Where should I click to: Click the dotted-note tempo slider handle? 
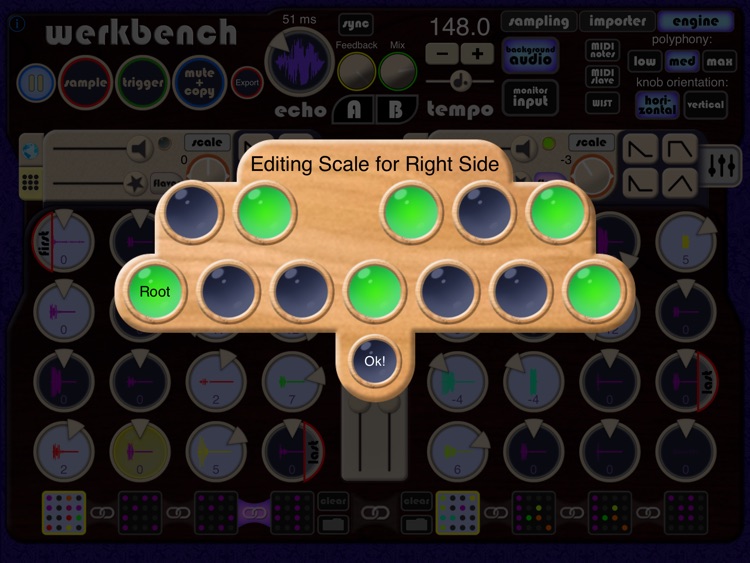click(461, 81)
